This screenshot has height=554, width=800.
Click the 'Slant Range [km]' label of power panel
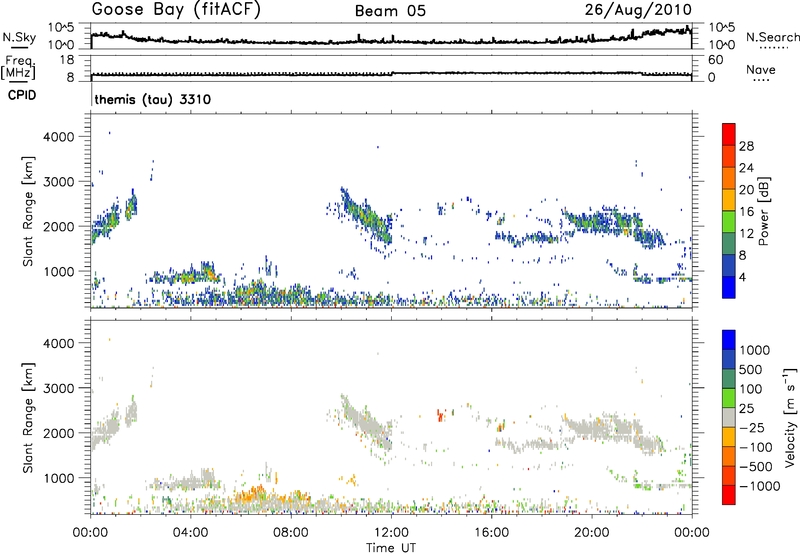(x=28, y=211)
